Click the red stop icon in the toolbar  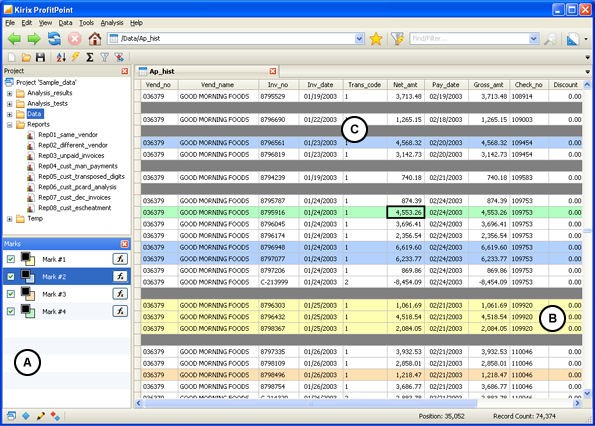coord(74,38)
